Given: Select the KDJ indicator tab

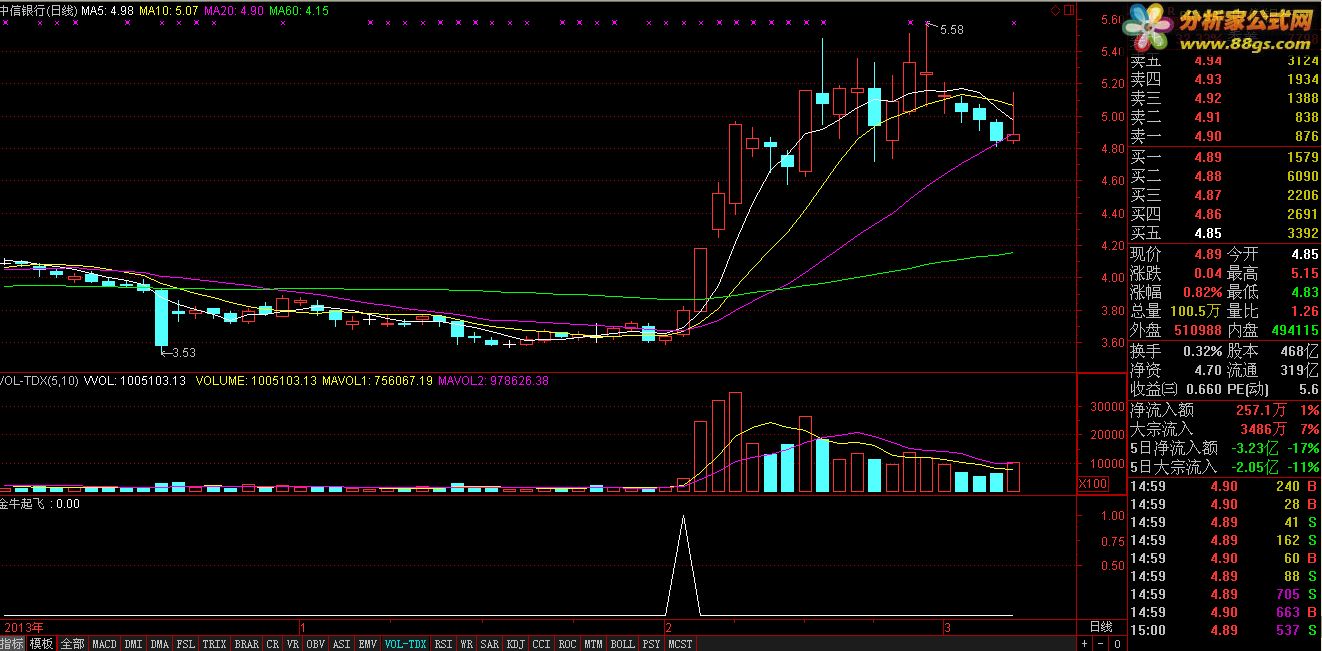Looking at the screenshot, I should click(516, 644).
